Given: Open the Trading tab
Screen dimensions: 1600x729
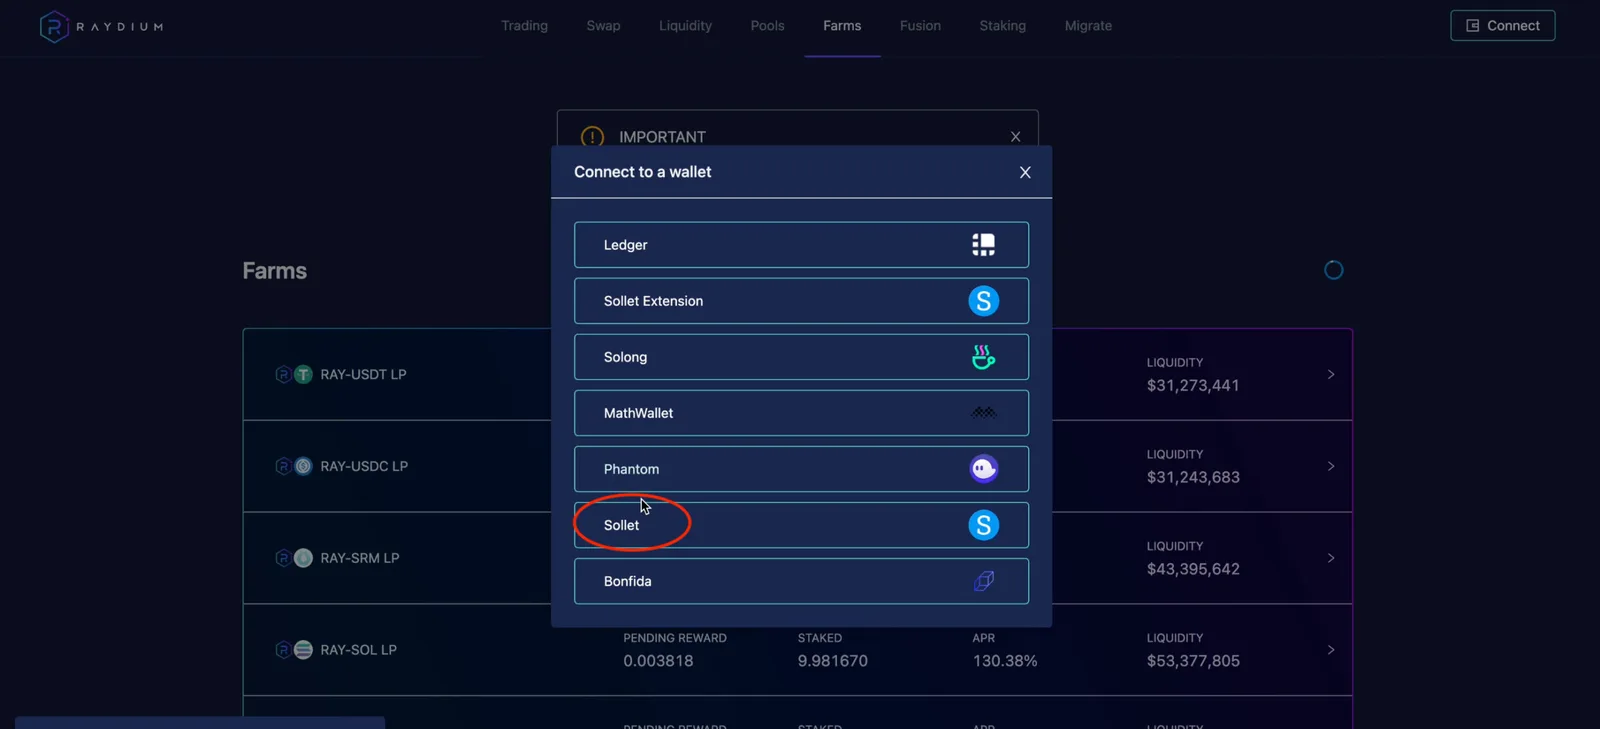Looking at the screenshot, I should coord(524,26).
